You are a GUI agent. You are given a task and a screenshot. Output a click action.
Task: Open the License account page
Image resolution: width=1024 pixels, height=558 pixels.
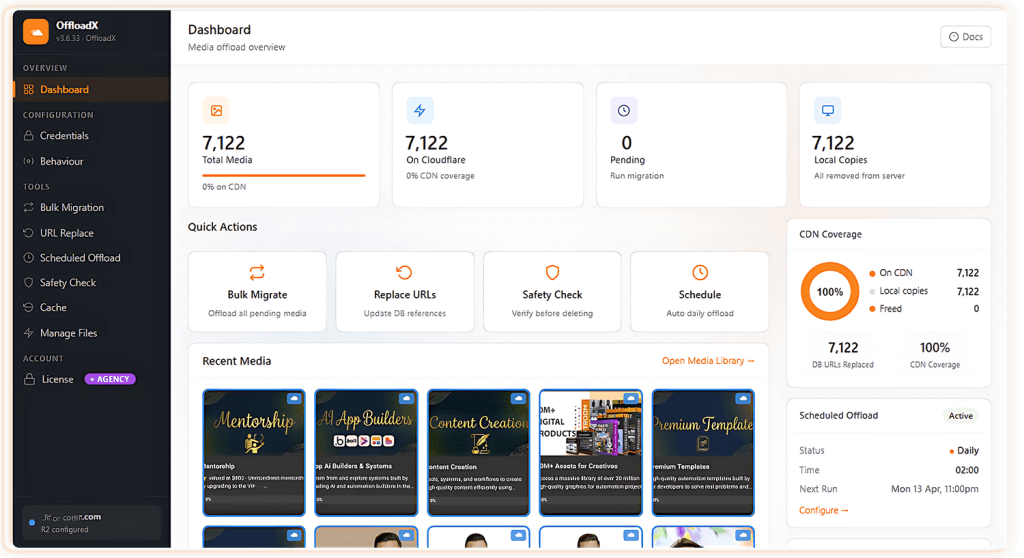[x=57, y=380]
